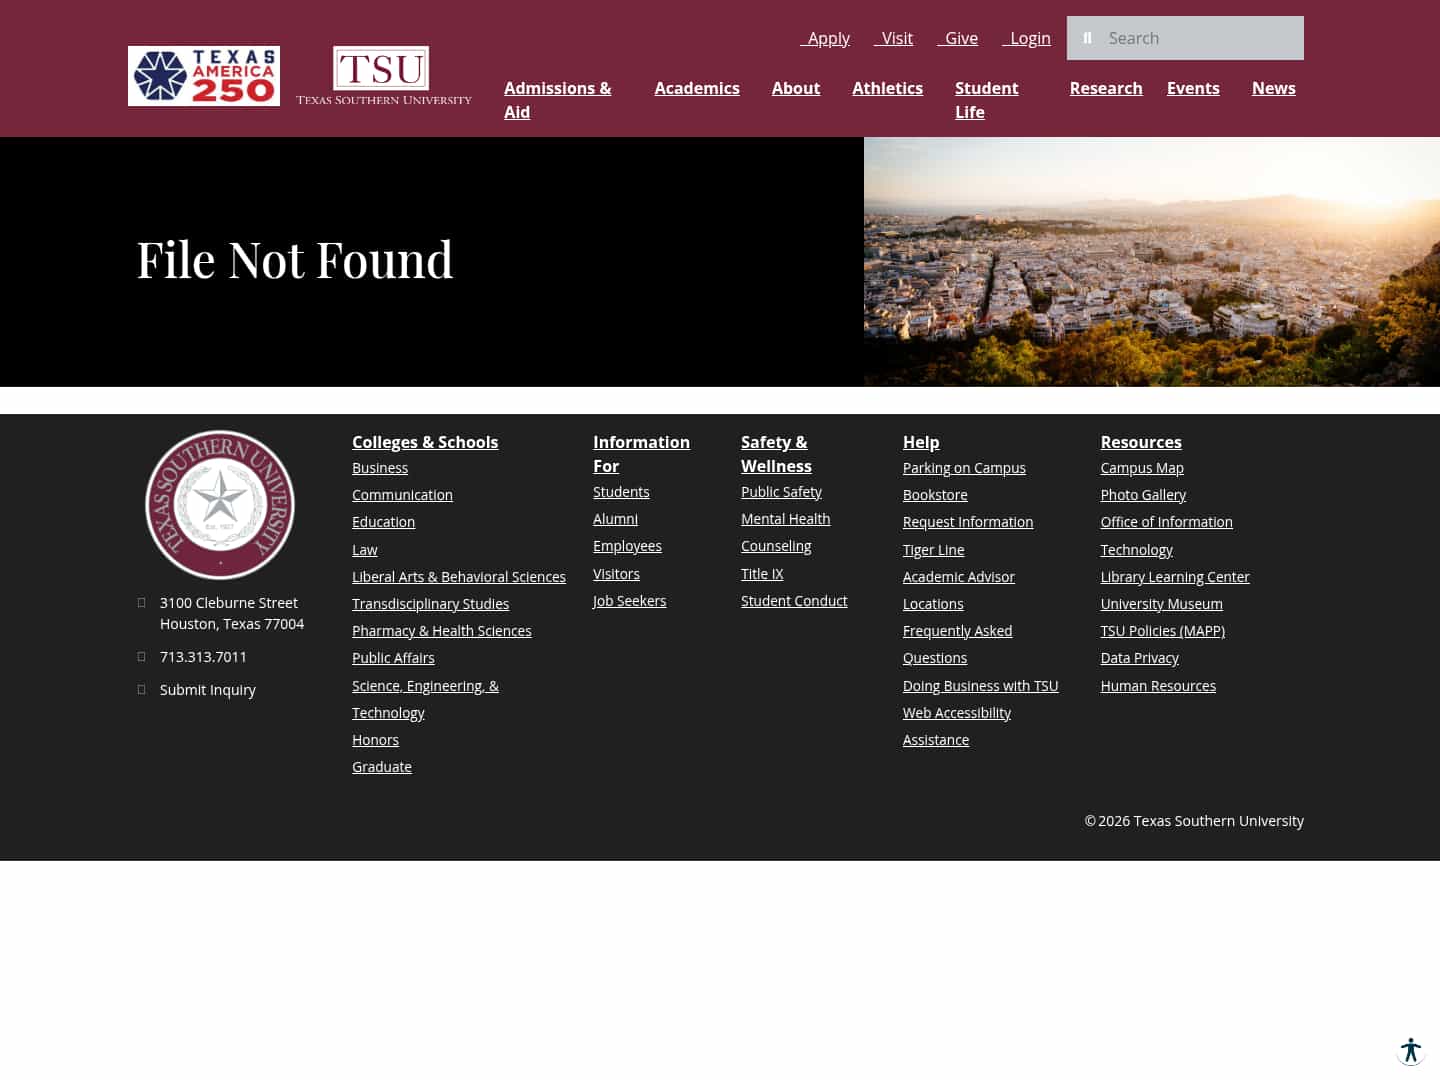Open the Alumni link
Screen dimensions: 1440x1080
click(615, 519)
